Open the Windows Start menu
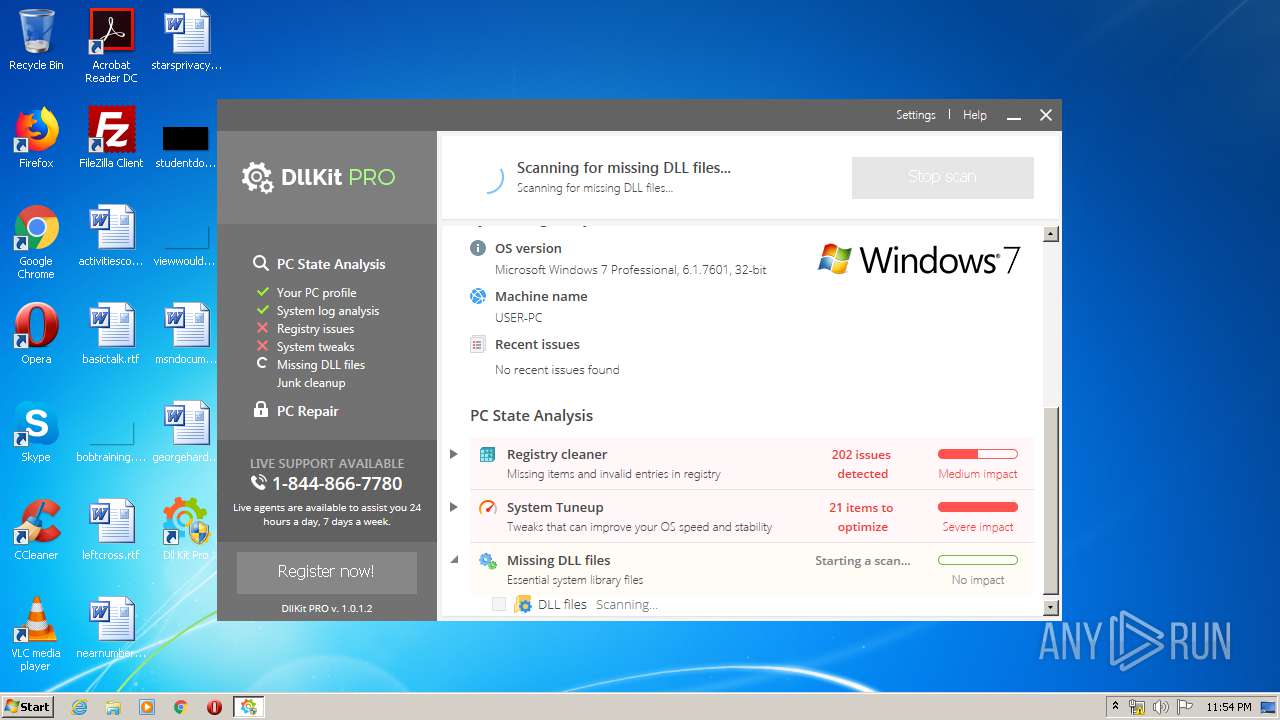Viewport: 1280px width, 720px height. click(27, 707)
